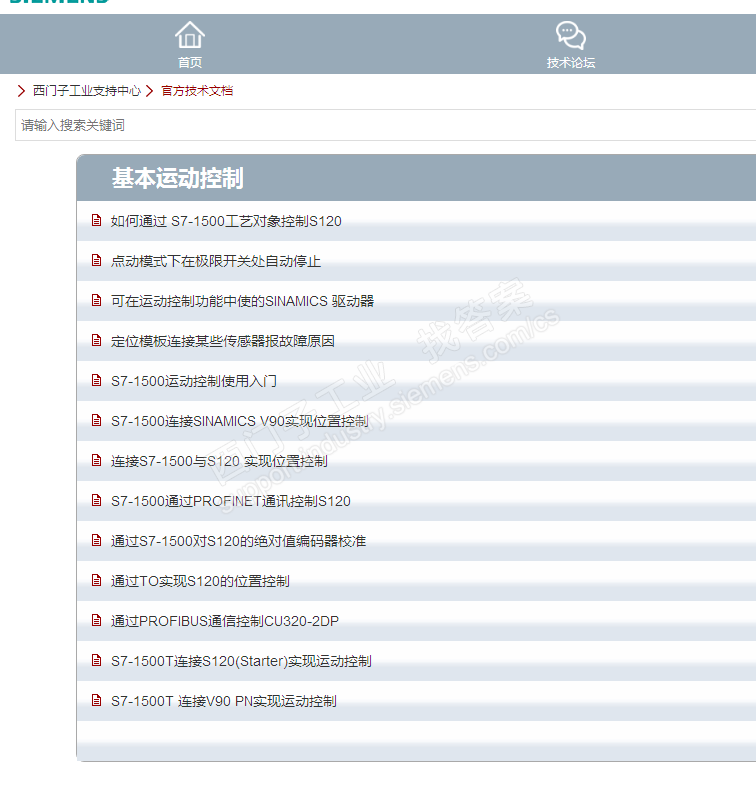Click document icon beside S7-1500运动控制使用入门
756x790 pixels.
point(96,380)
